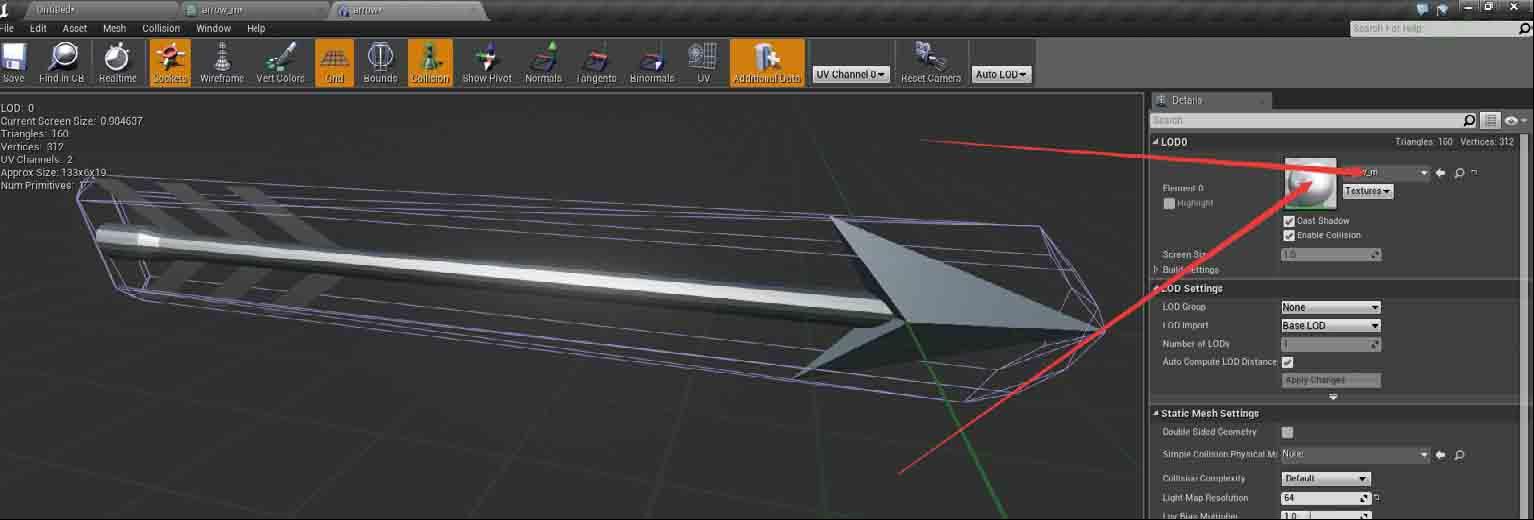1534x520 pixels.
Task: Uncheck the Enable Collision checkbox
Action: click(1289, 236)
